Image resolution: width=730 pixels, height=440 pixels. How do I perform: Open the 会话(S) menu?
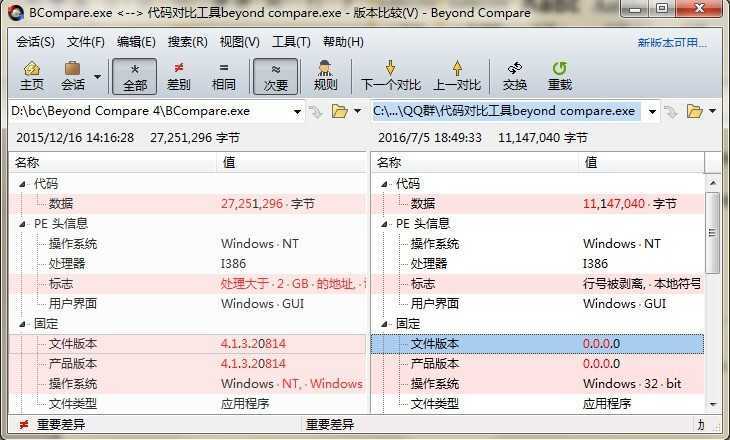[x=35, y=42]
